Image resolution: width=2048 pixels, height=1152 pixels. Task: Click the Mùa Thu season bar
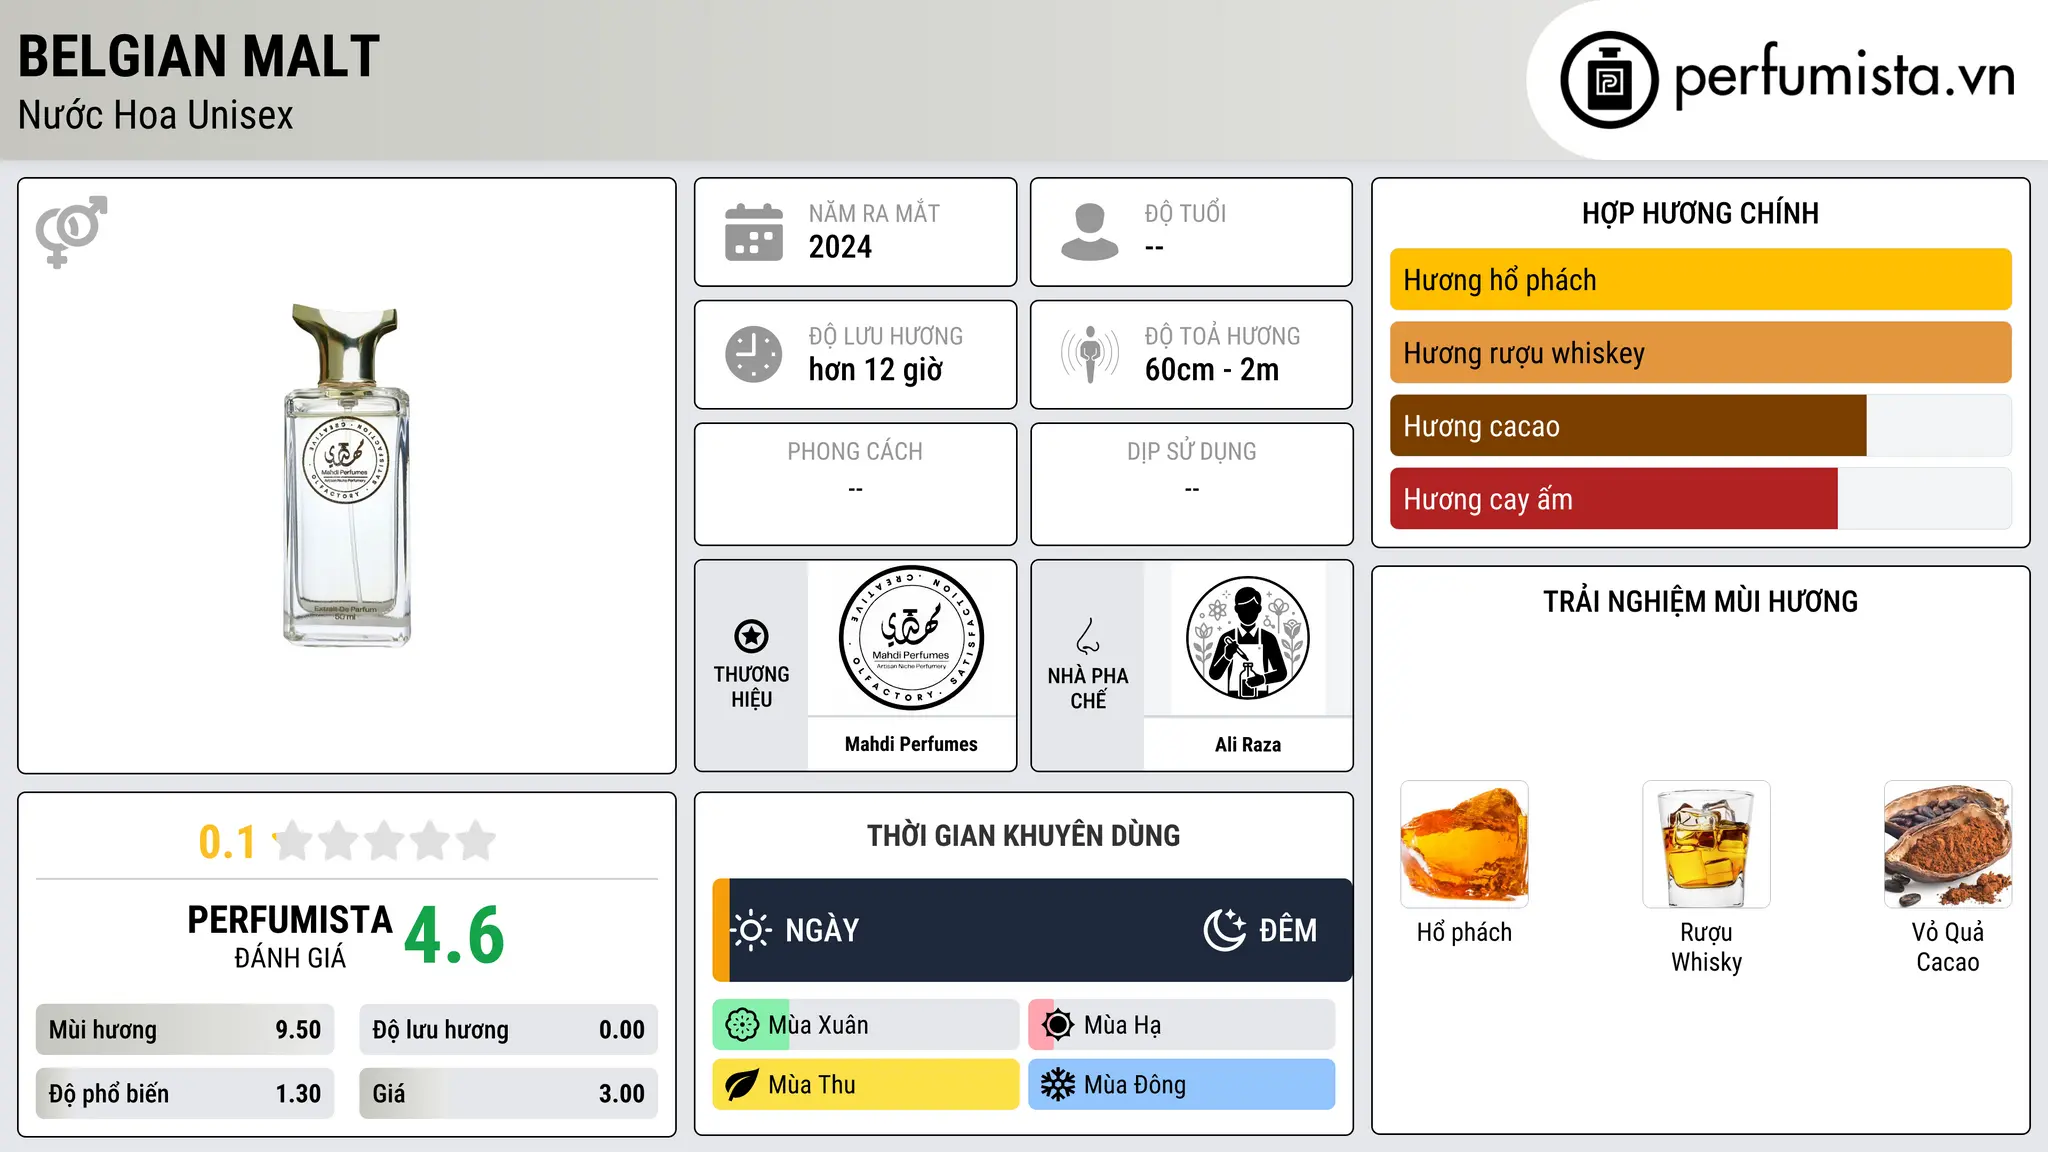pos(866,1085)
